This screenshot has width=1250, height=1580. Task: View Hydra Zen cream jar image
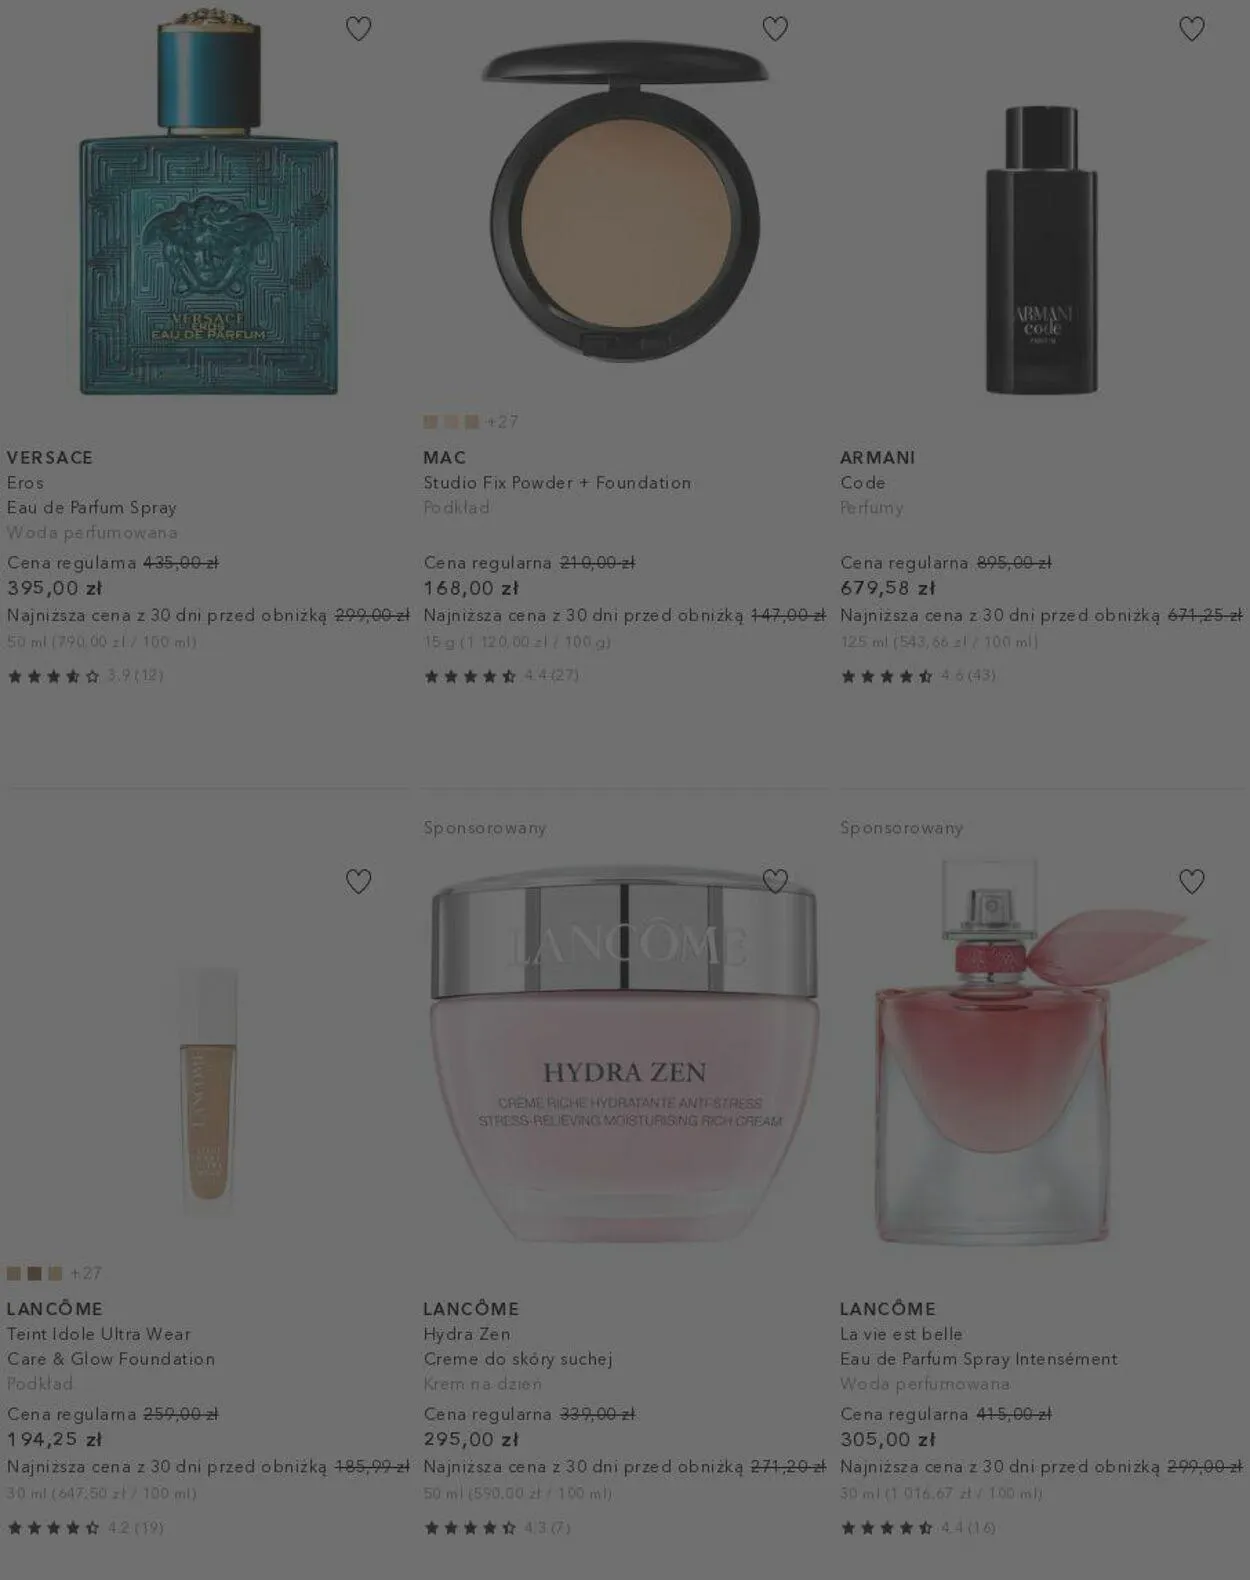[624, 1055]
